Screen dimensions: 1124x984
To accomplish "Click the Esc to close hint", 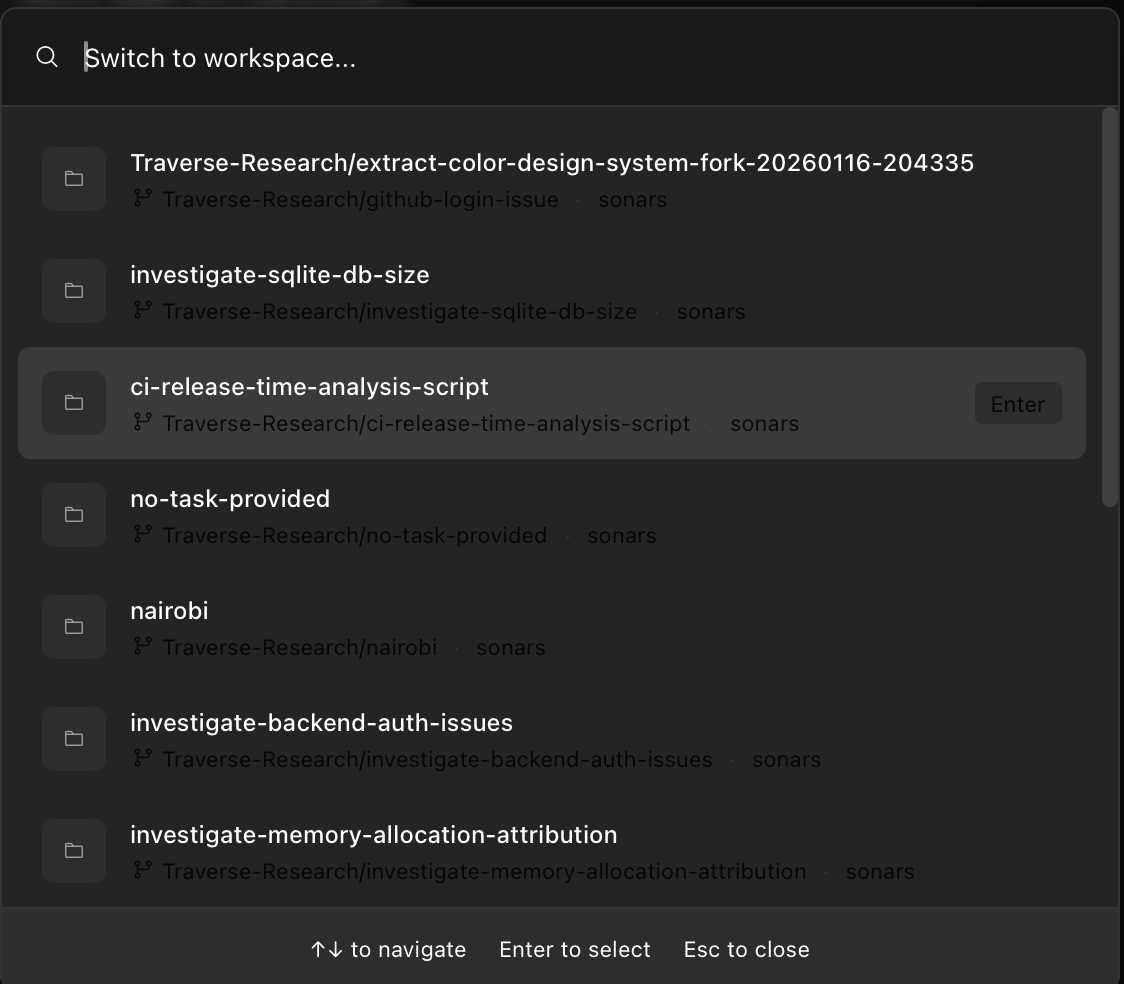I will point(746,949).
